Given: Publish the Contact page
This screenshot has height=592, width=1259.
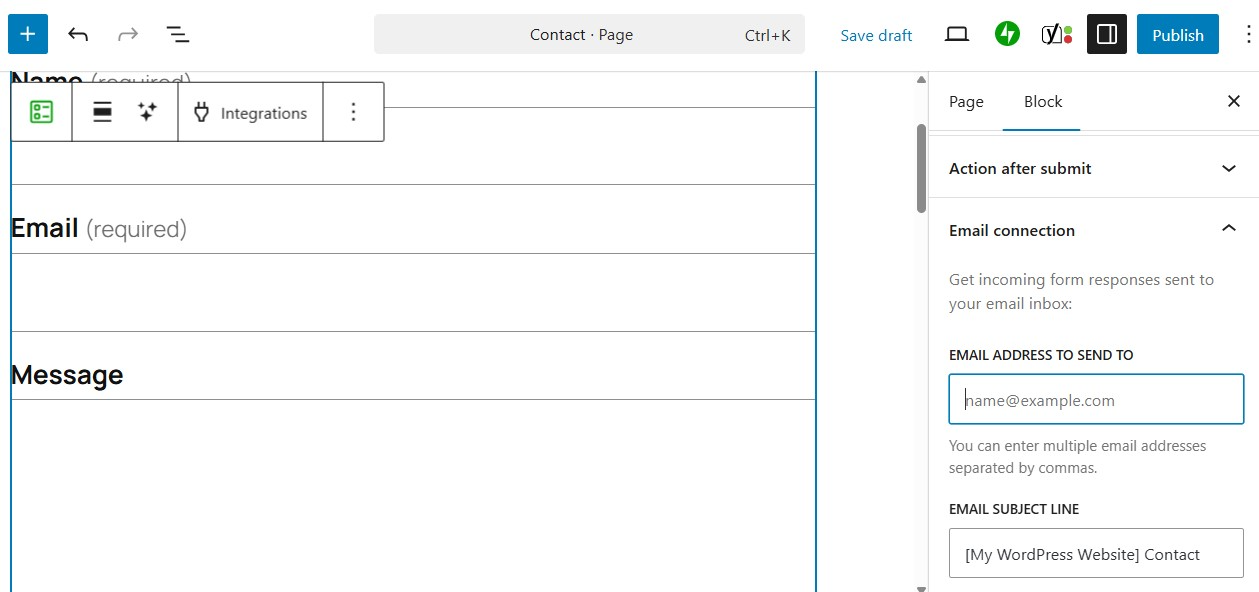Looking at the screenshot, I should pos(1177,34).
